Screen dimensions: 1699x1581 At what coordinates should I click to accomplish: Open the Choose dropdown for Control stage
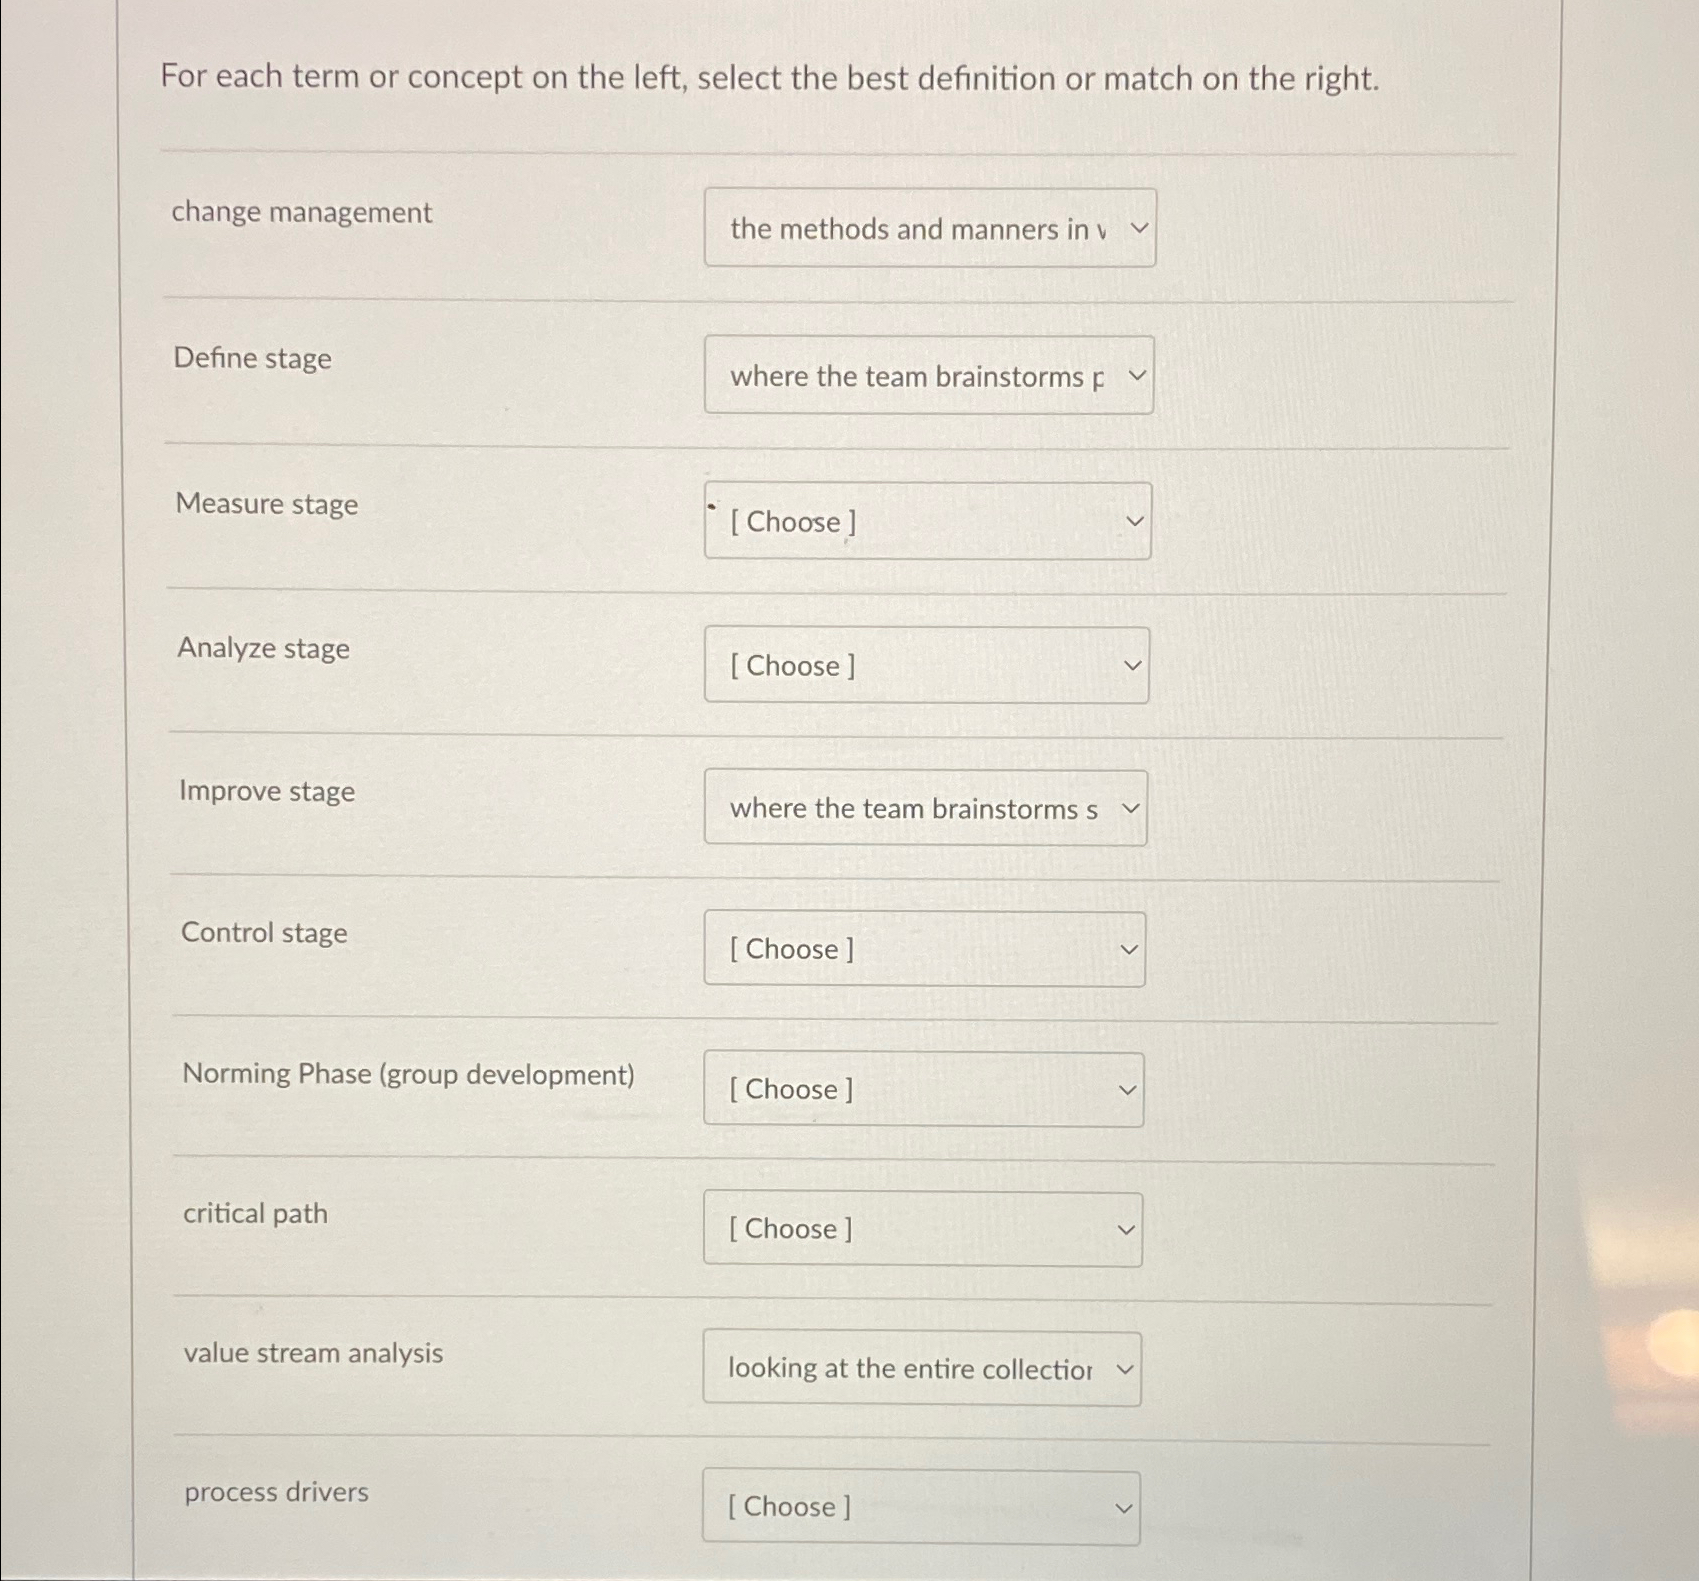[922, 948]
